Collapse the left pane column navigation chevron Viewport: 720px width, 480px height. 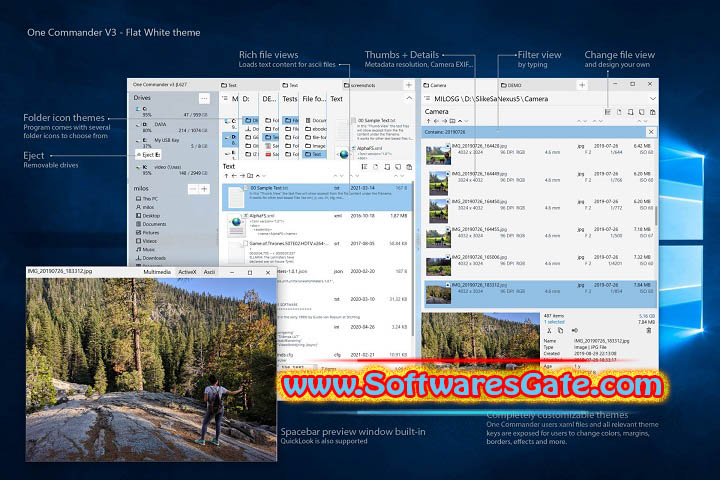click(x=409, y=98)
